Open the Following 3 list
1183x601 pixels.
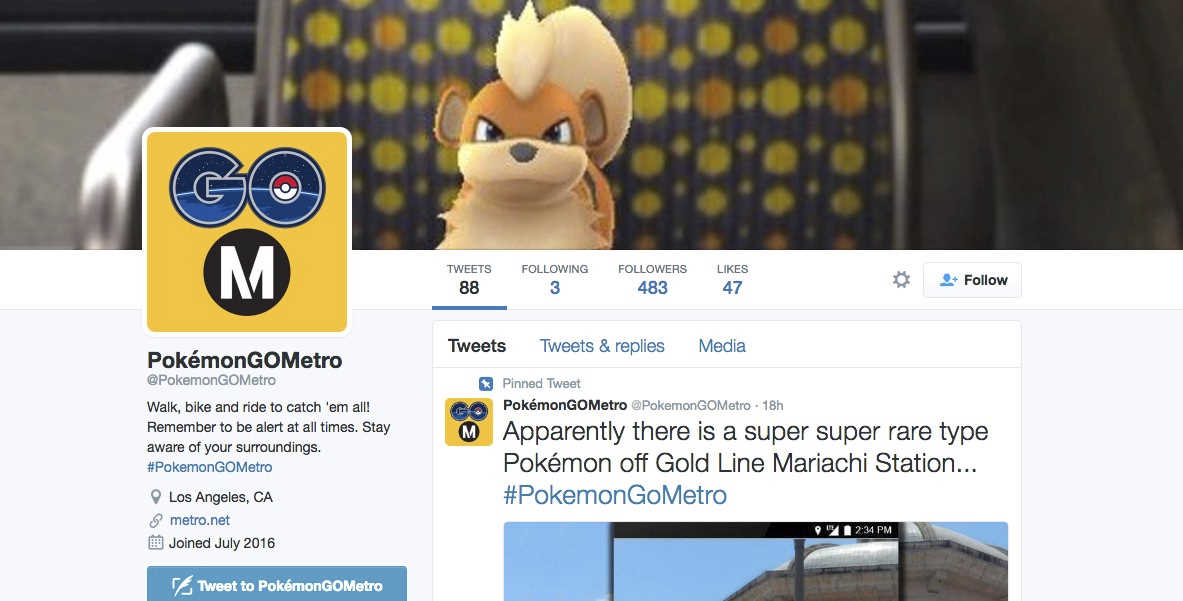pos(555,279)
